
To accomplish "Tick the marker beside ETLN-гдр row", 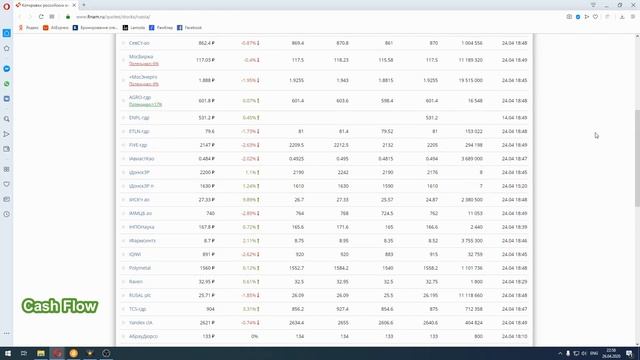I will point(123,131).
